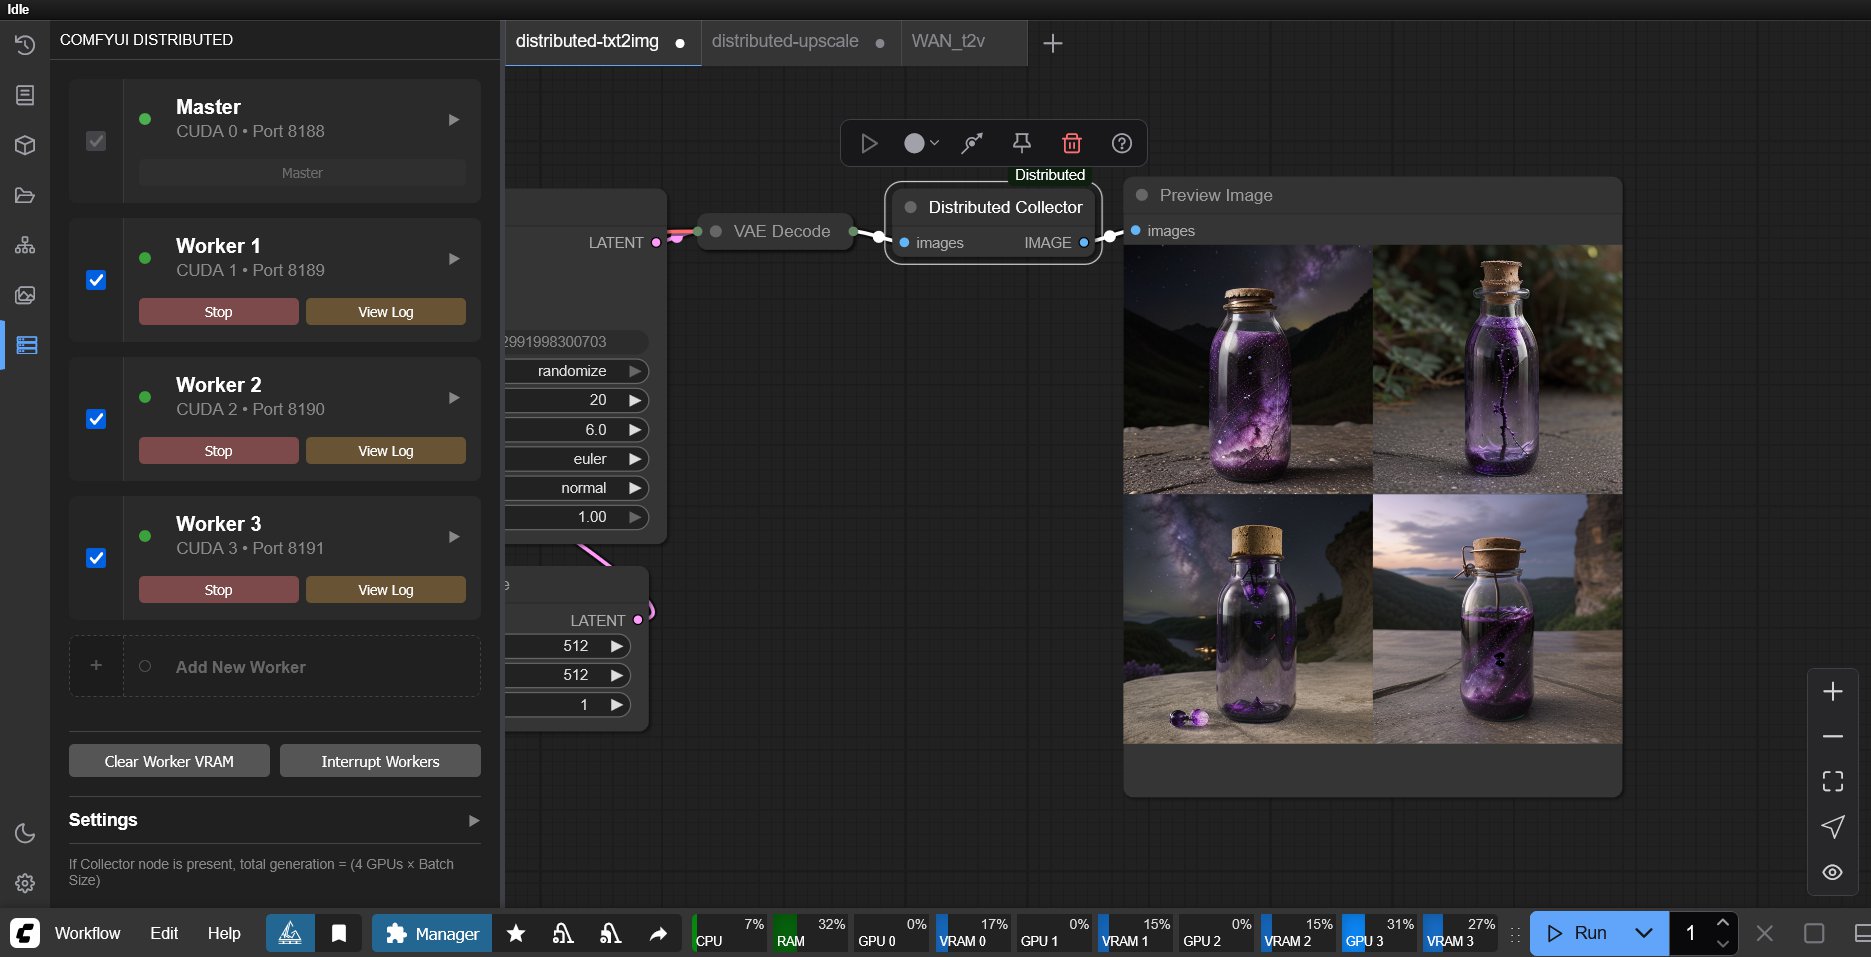Click the Clear Worker VRAM button

tap(169, 761)
